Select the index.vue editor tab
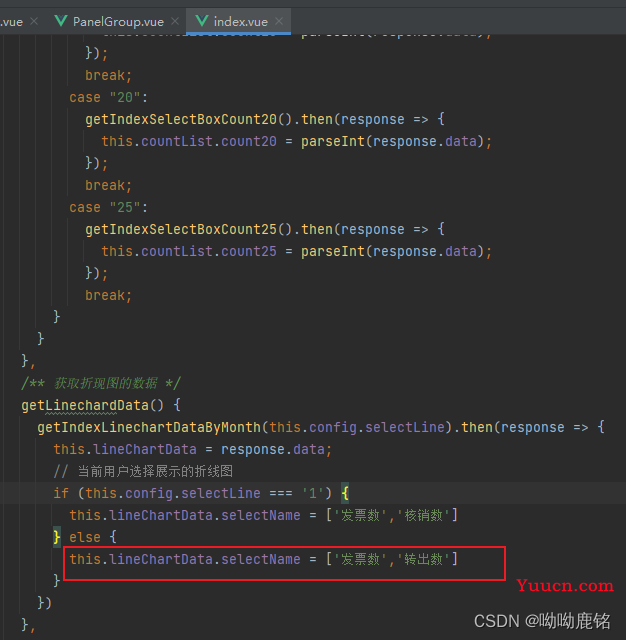This screenshot has height=640, width=626. pos(240,22)
